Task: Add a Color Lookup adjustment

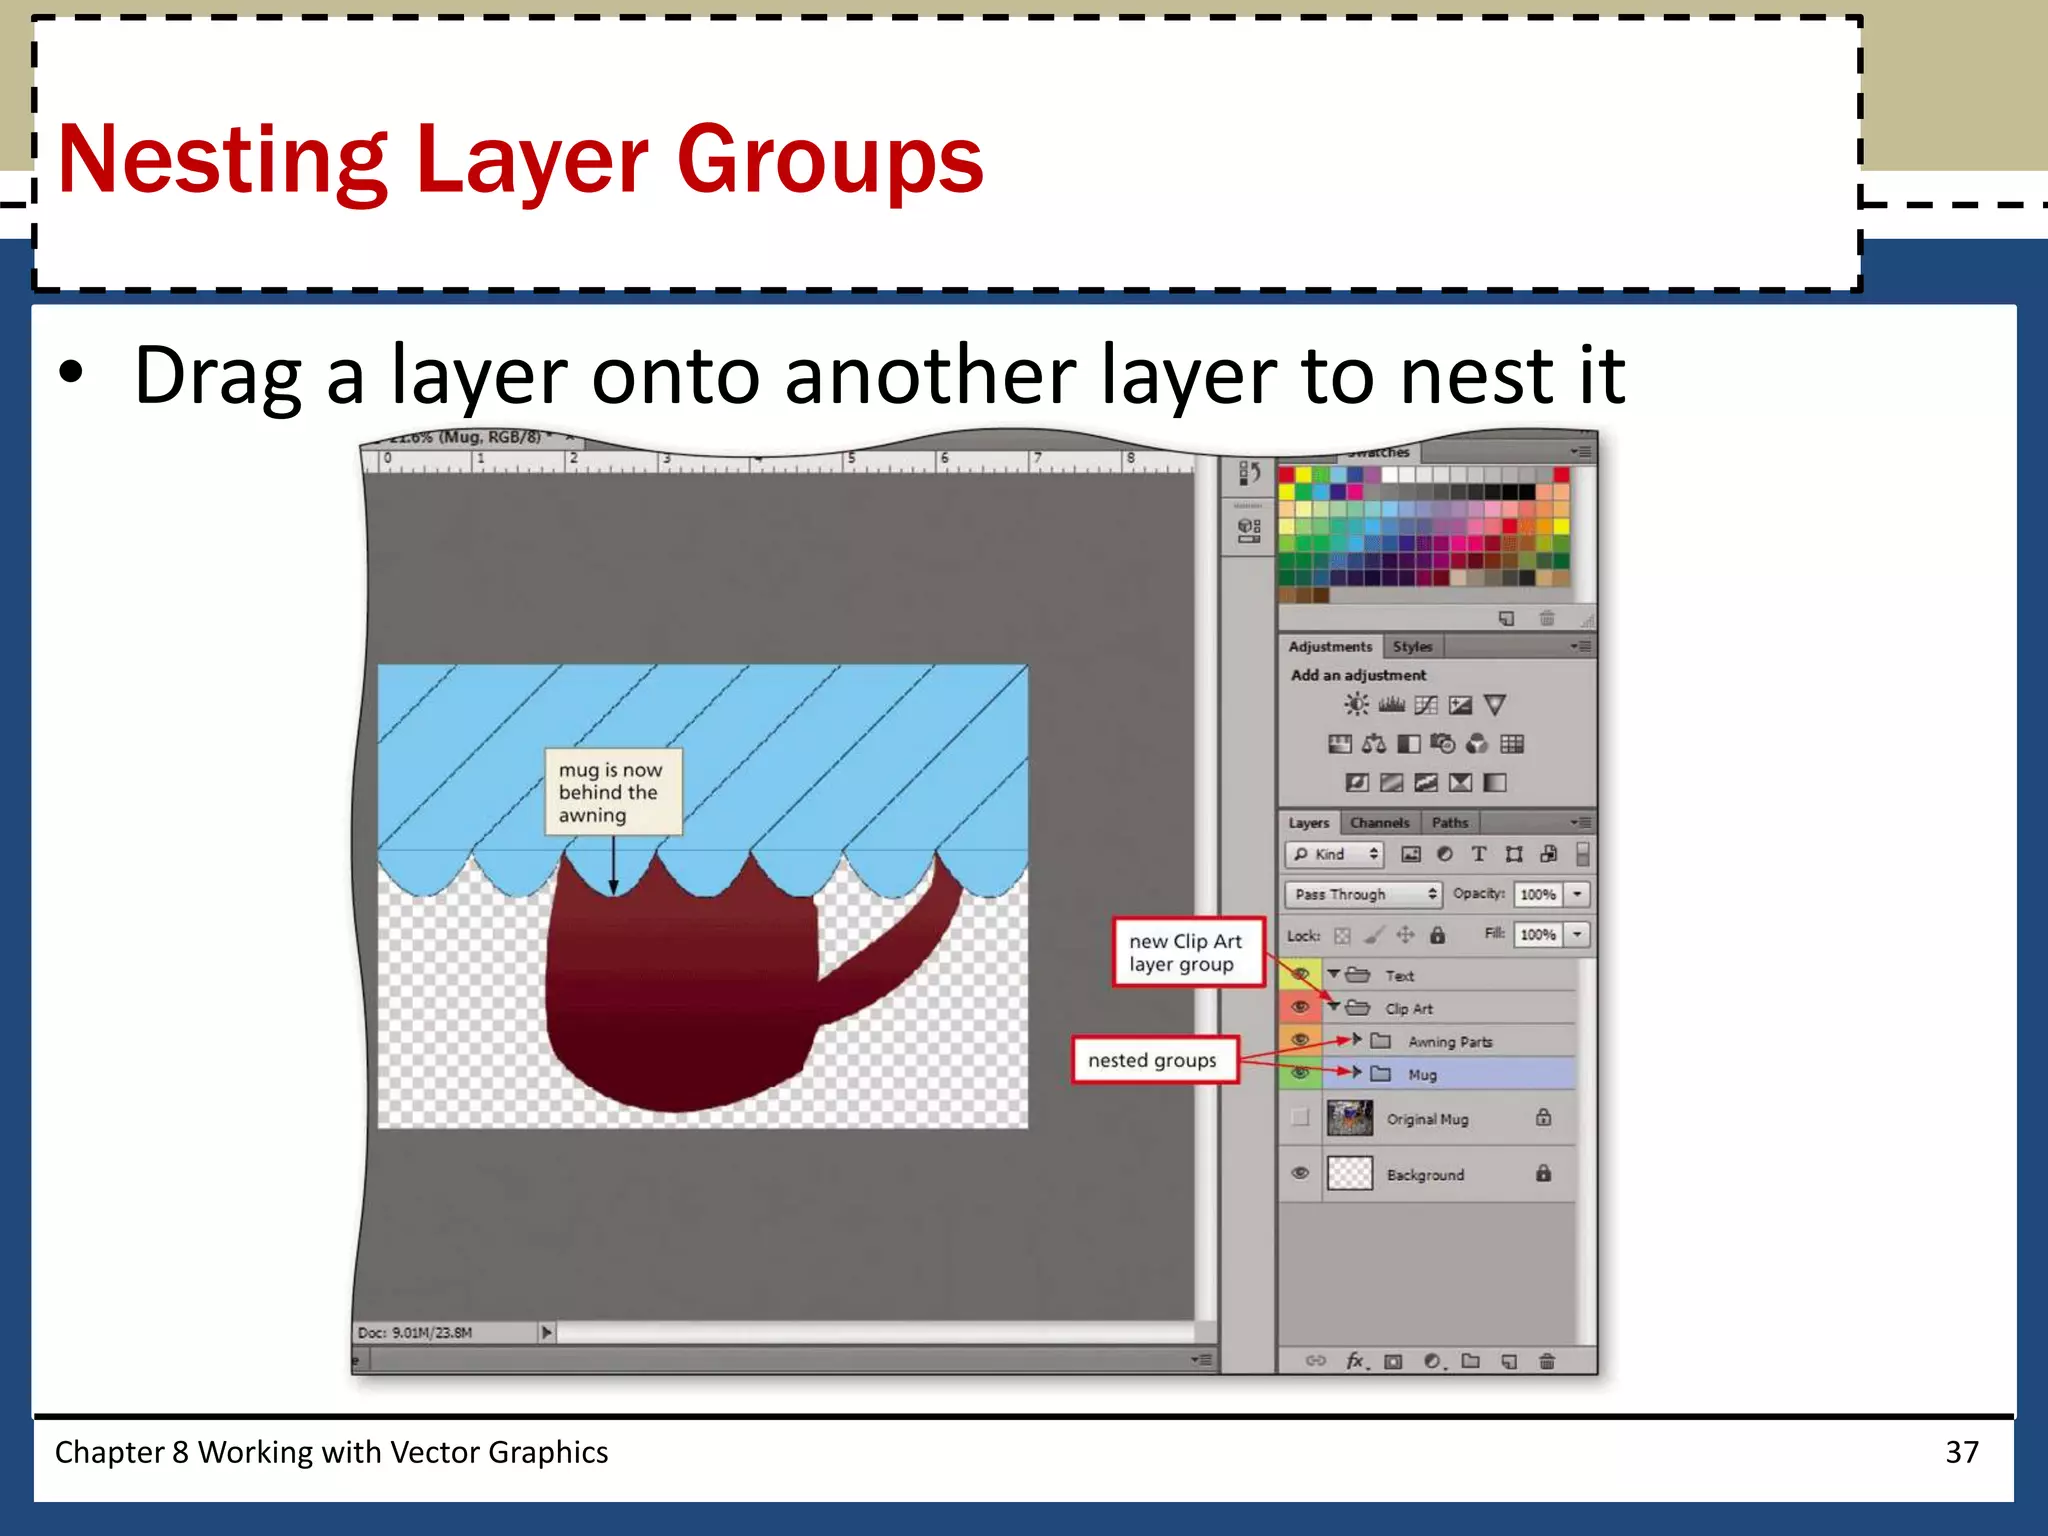Action: coord(1512,744)
